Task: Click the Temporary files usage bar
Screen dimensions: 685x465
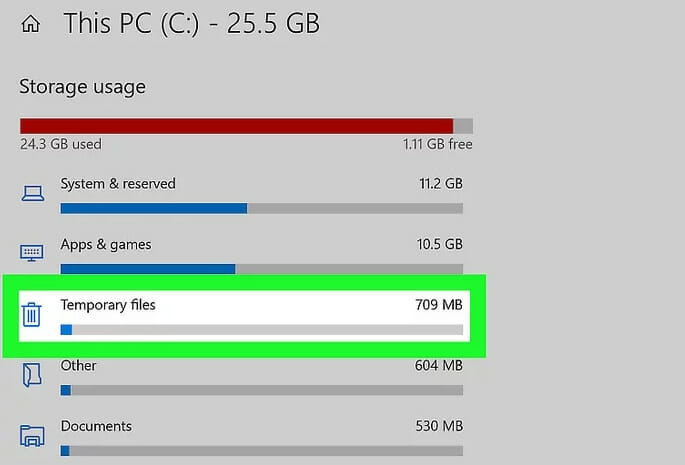Action: (x=262, y=330)
